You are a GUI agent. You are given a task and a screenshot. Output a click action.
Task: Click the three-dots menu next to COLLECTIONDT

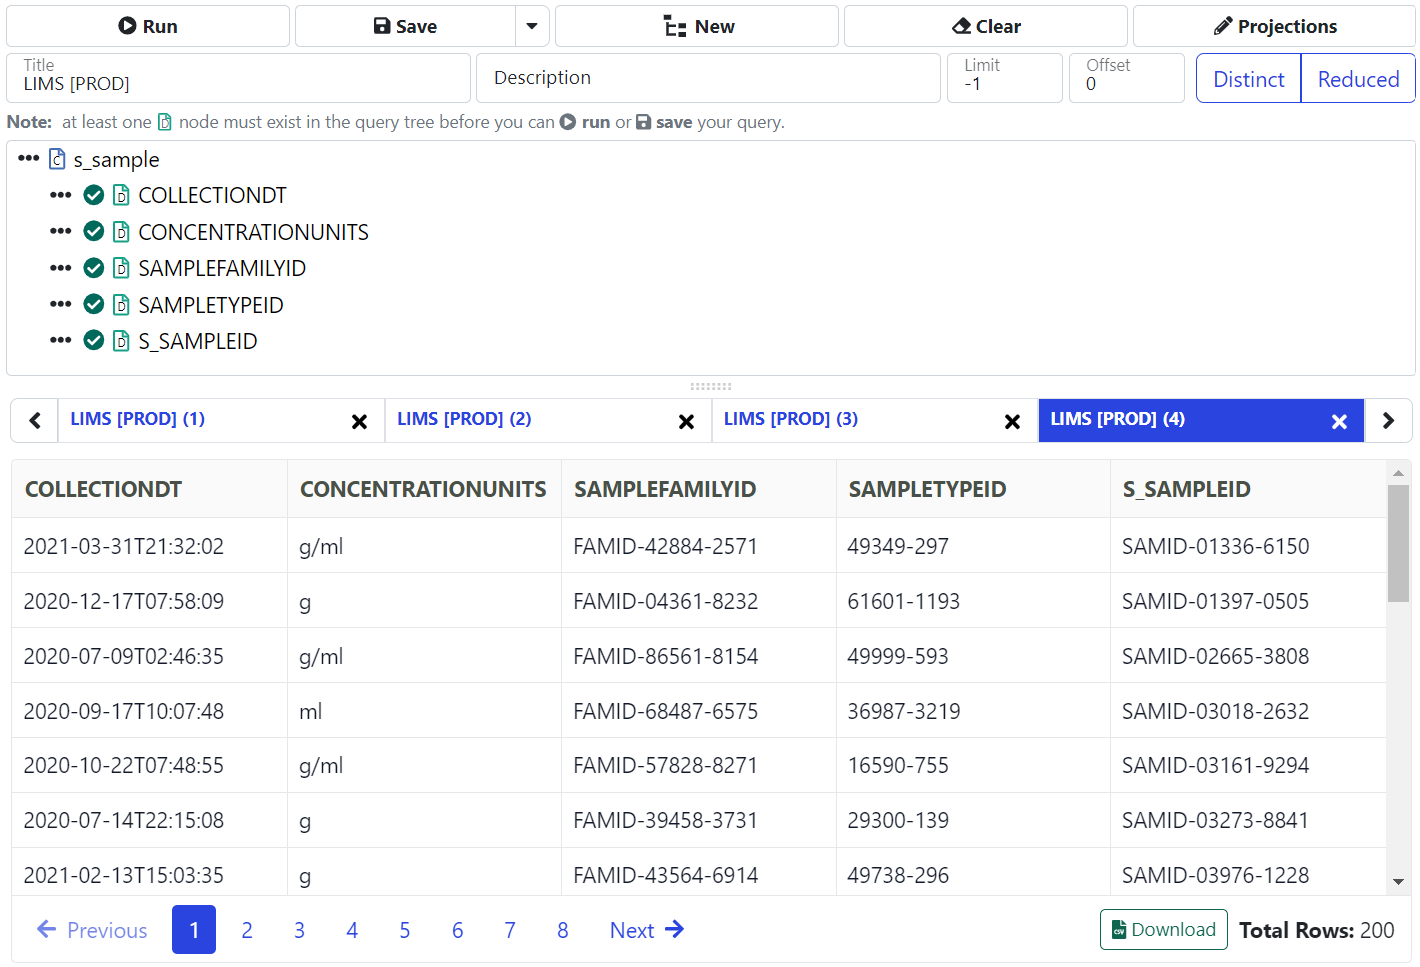pos(61,195)
